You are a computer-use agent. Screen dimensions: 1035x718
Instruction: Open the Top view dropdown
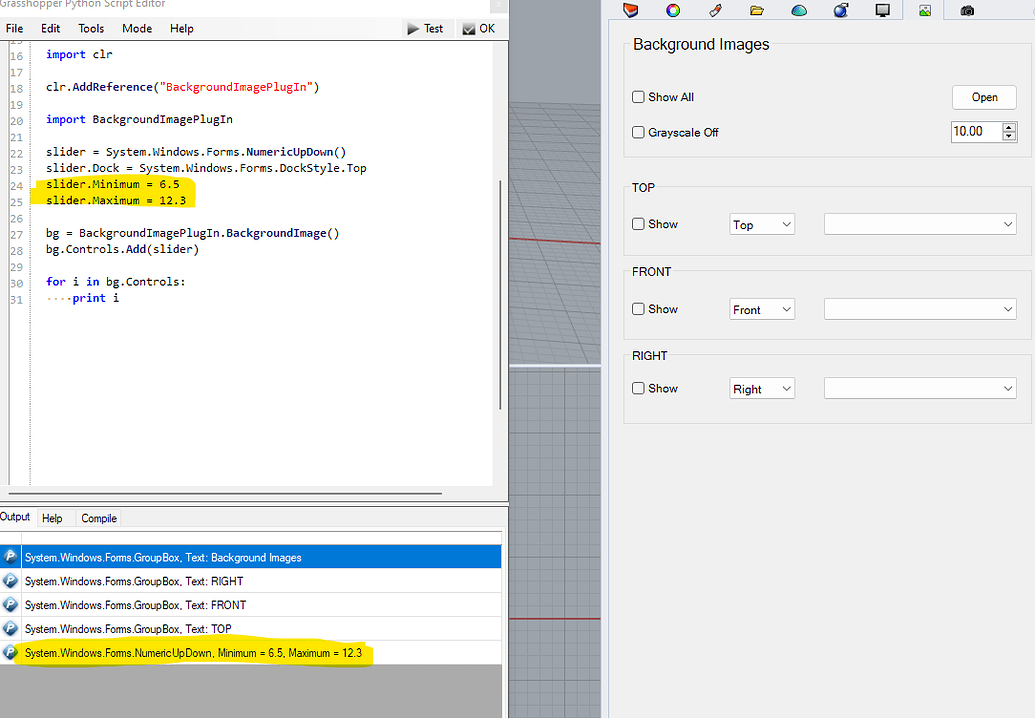pyautogui.click(x=762, y=224)
